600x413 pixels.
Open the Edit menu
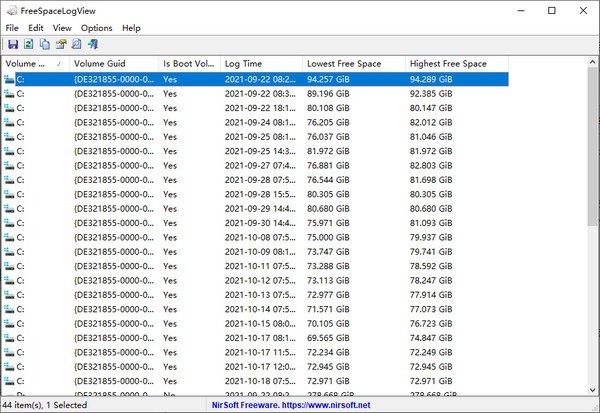(36, 28)
